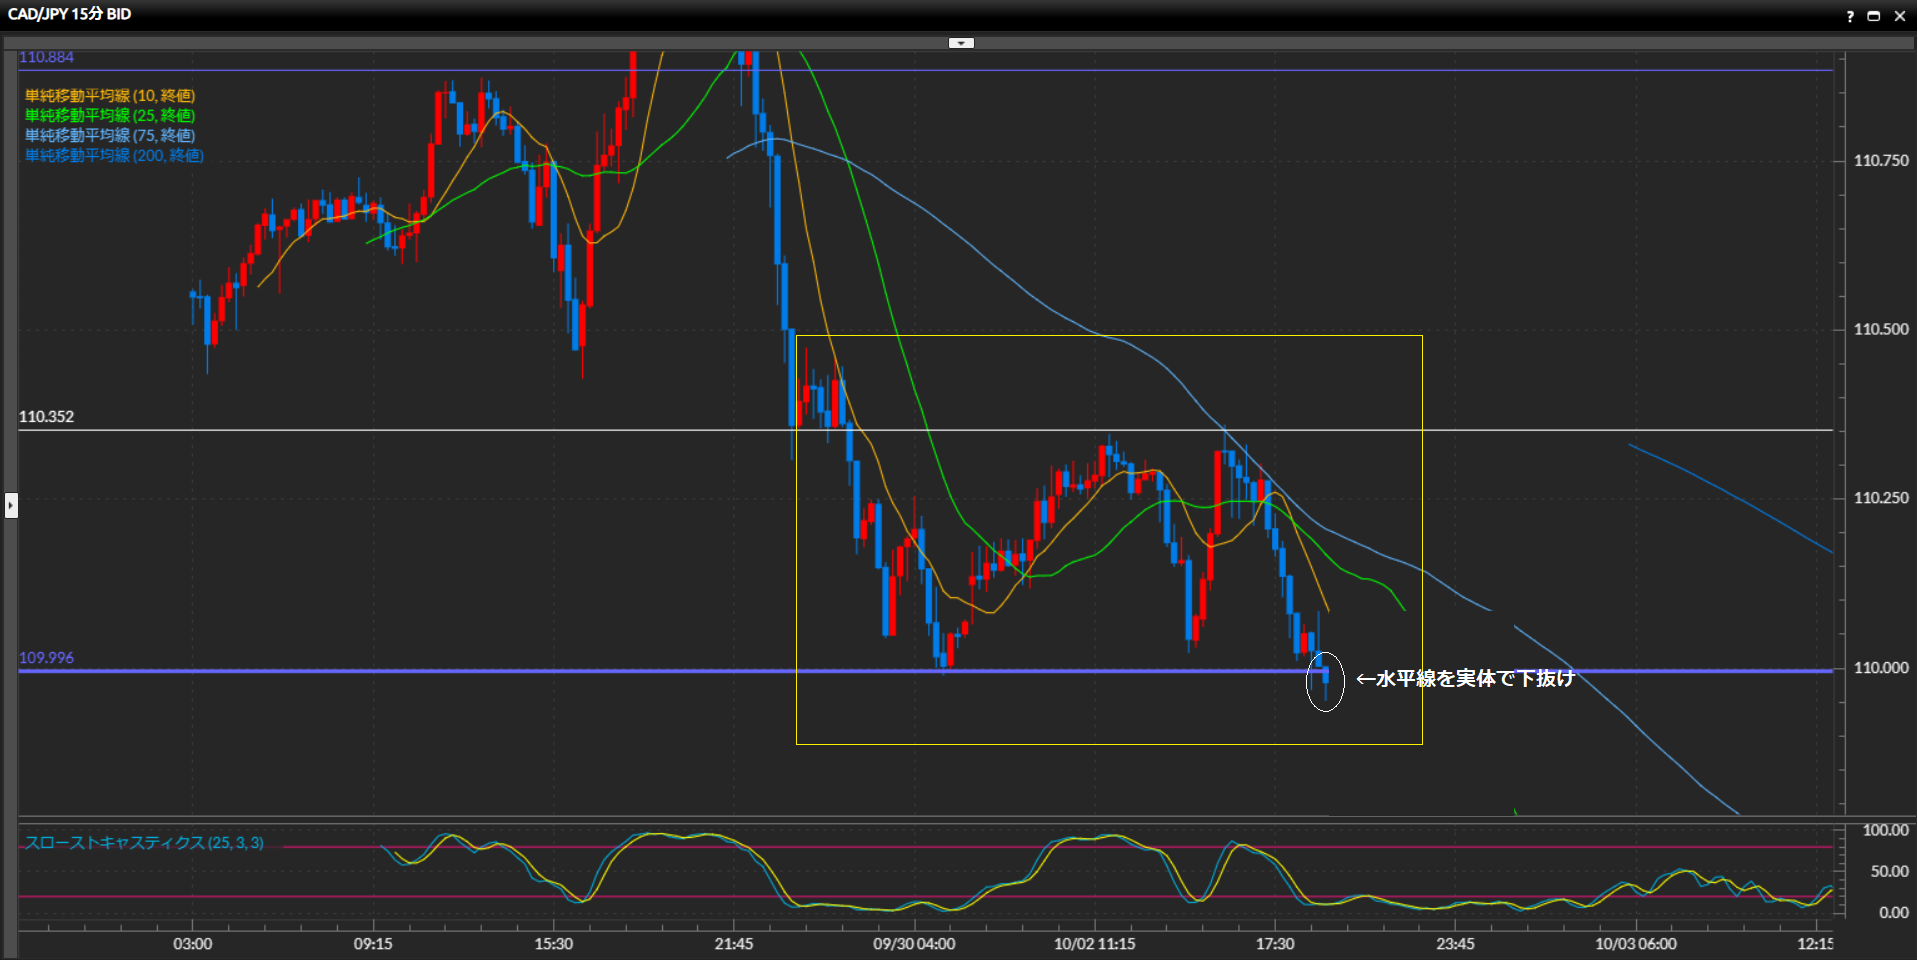Click the CAD/JPY 15分 BID title

[x=70, y=14]
